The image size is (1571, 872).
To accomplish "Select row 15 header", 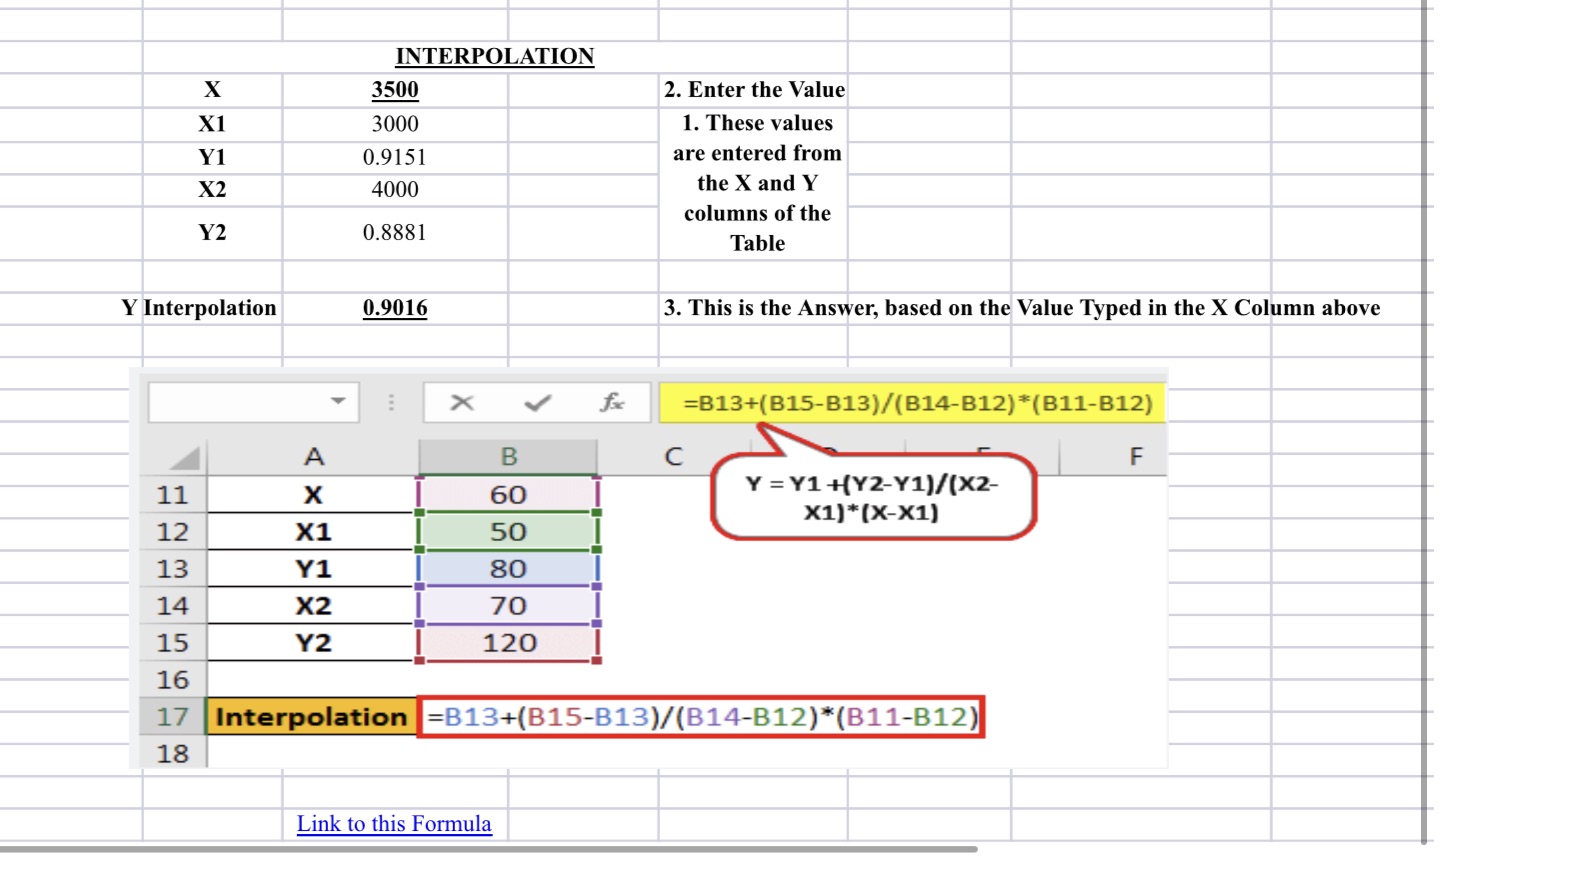I will coord(172,643).
